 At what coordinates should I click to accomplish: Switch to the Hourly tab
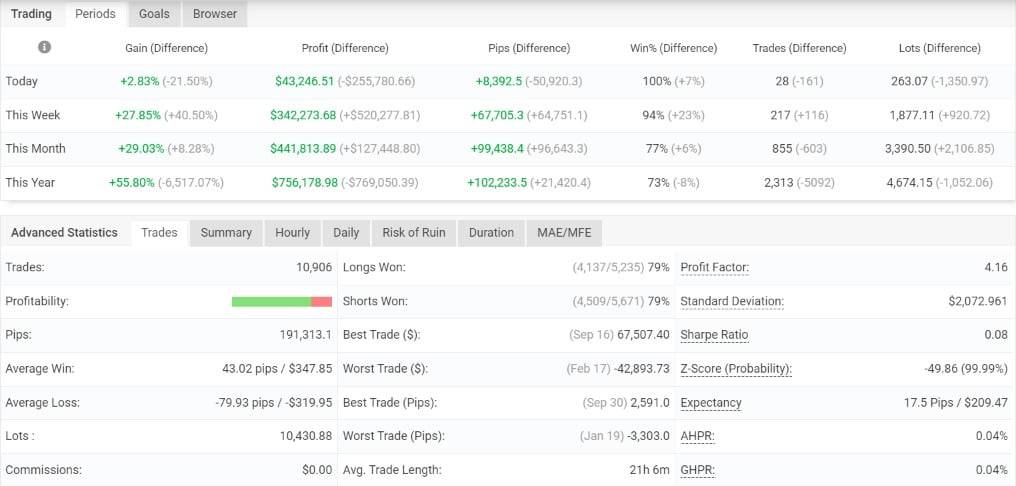pyautogui.click(x=292, y=232)
